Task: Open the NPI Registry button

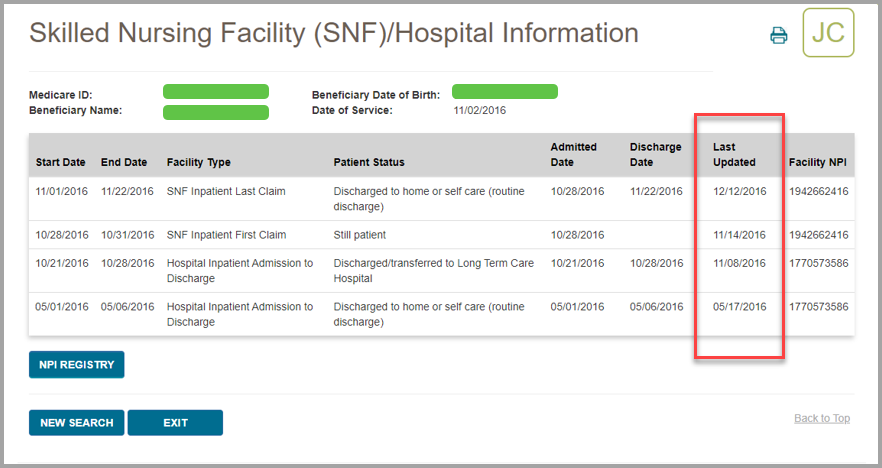Action: (76, 365)
